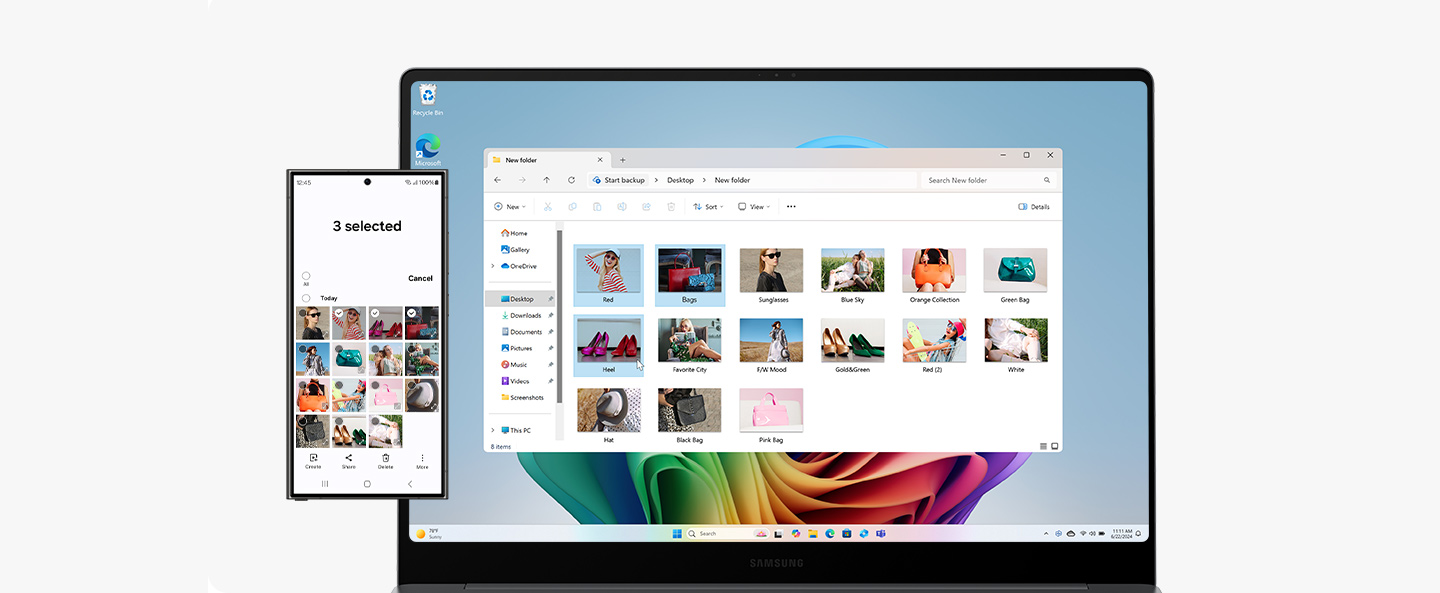Toggle the Today selection circle on phone
The height and width of the screenshot is (593, 1440).
[306, 298]
